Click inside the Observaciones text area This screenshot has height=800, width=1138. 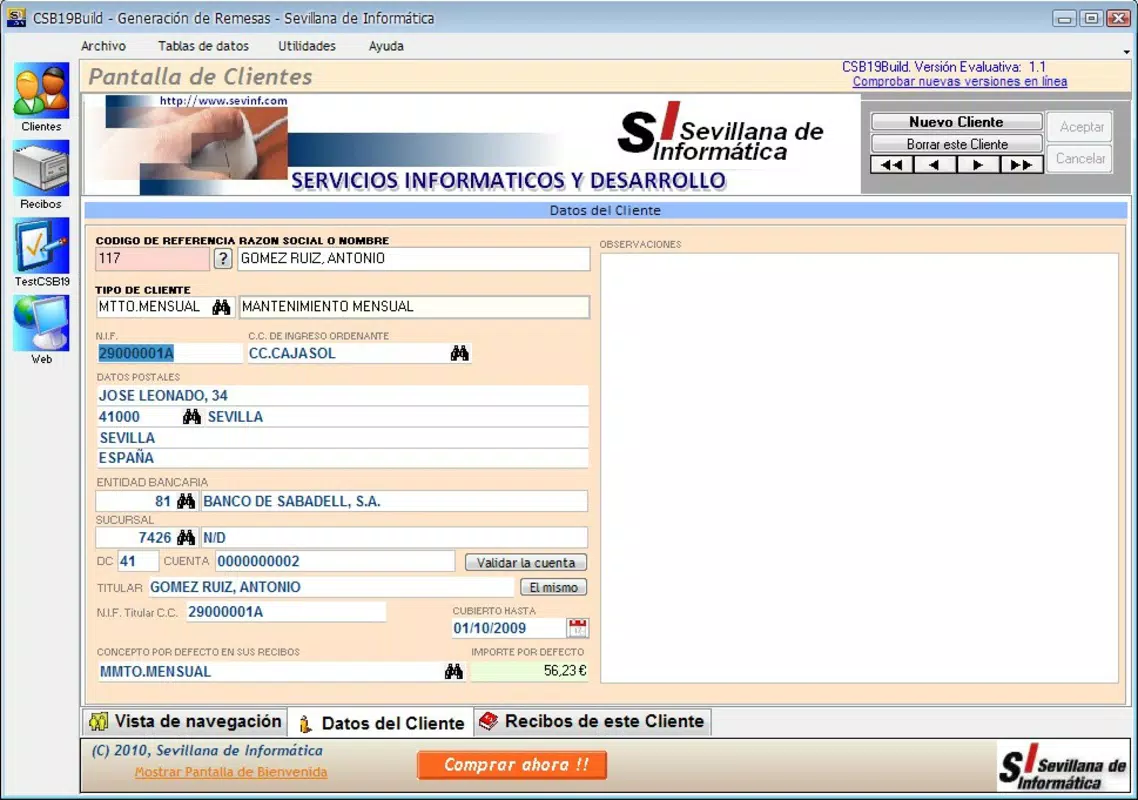point(859,468)
